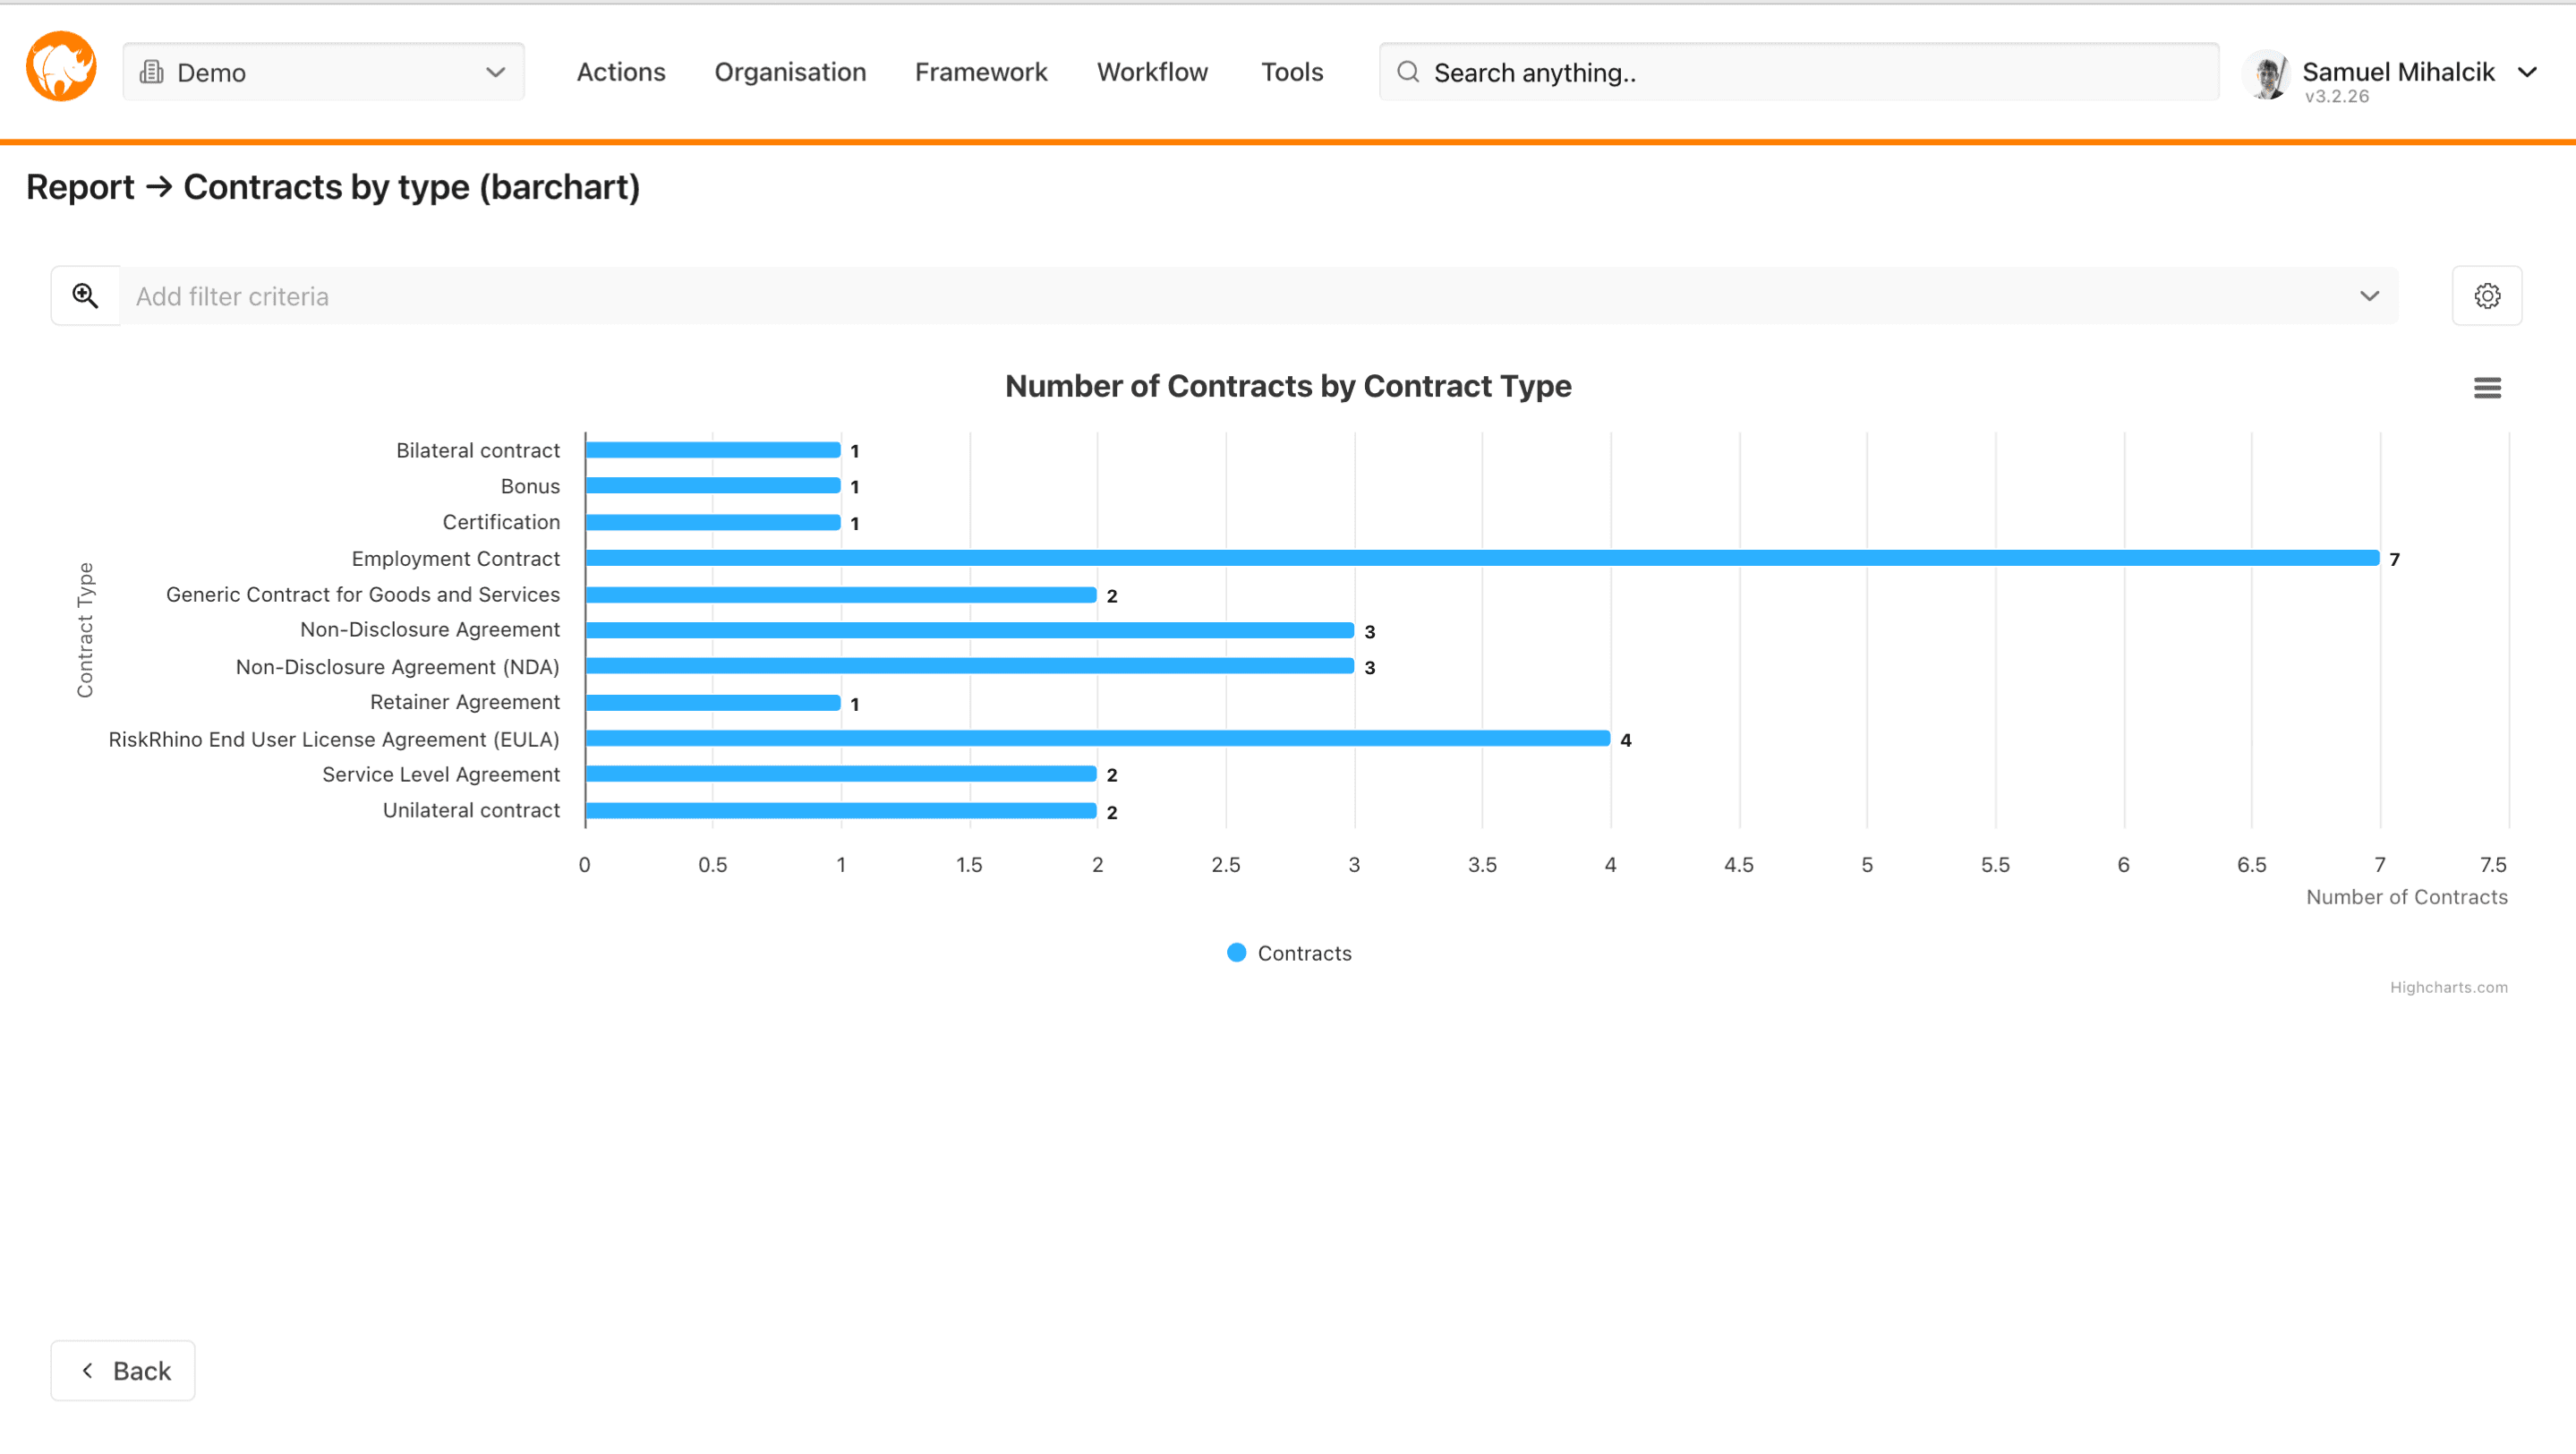Open the Framework menu
This screenshot has height=1454, width=2576.
(980, 72)
